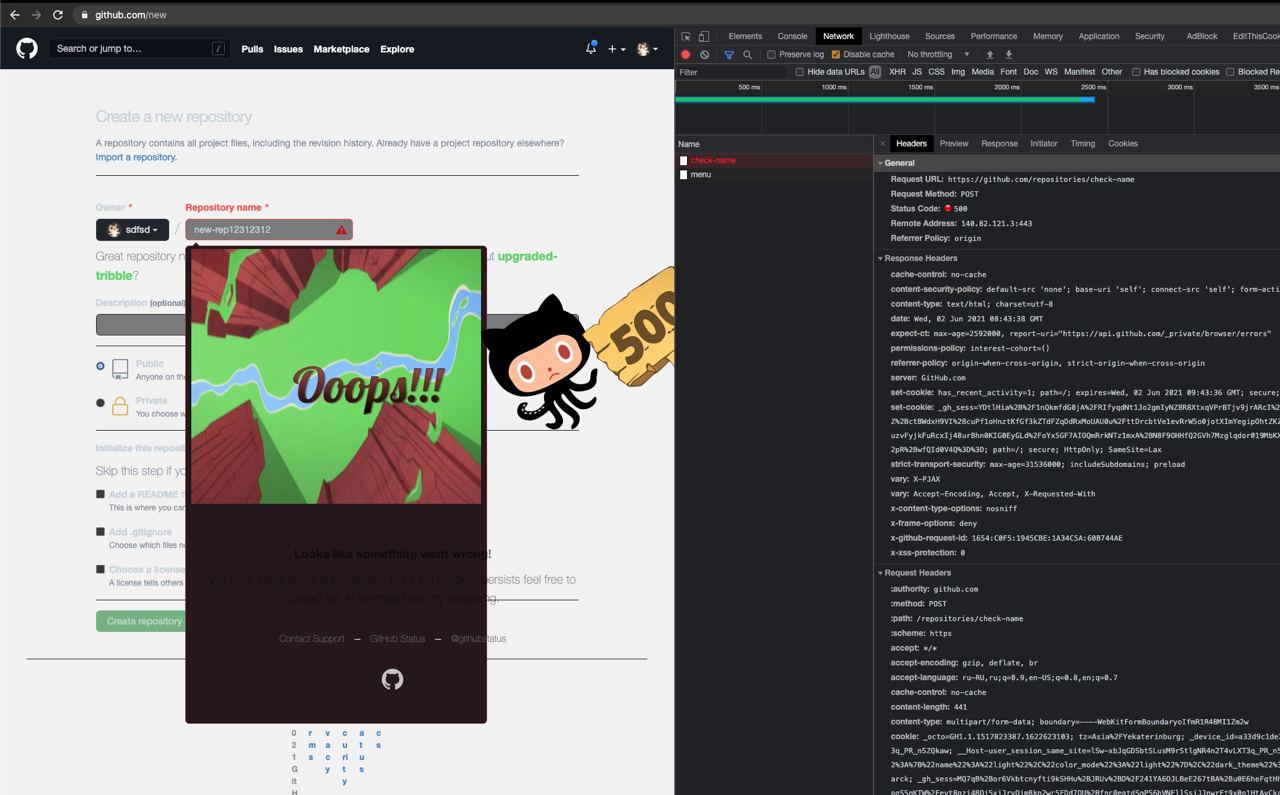
Task: Open the Lighthouse tab
Action: point(889,36)
